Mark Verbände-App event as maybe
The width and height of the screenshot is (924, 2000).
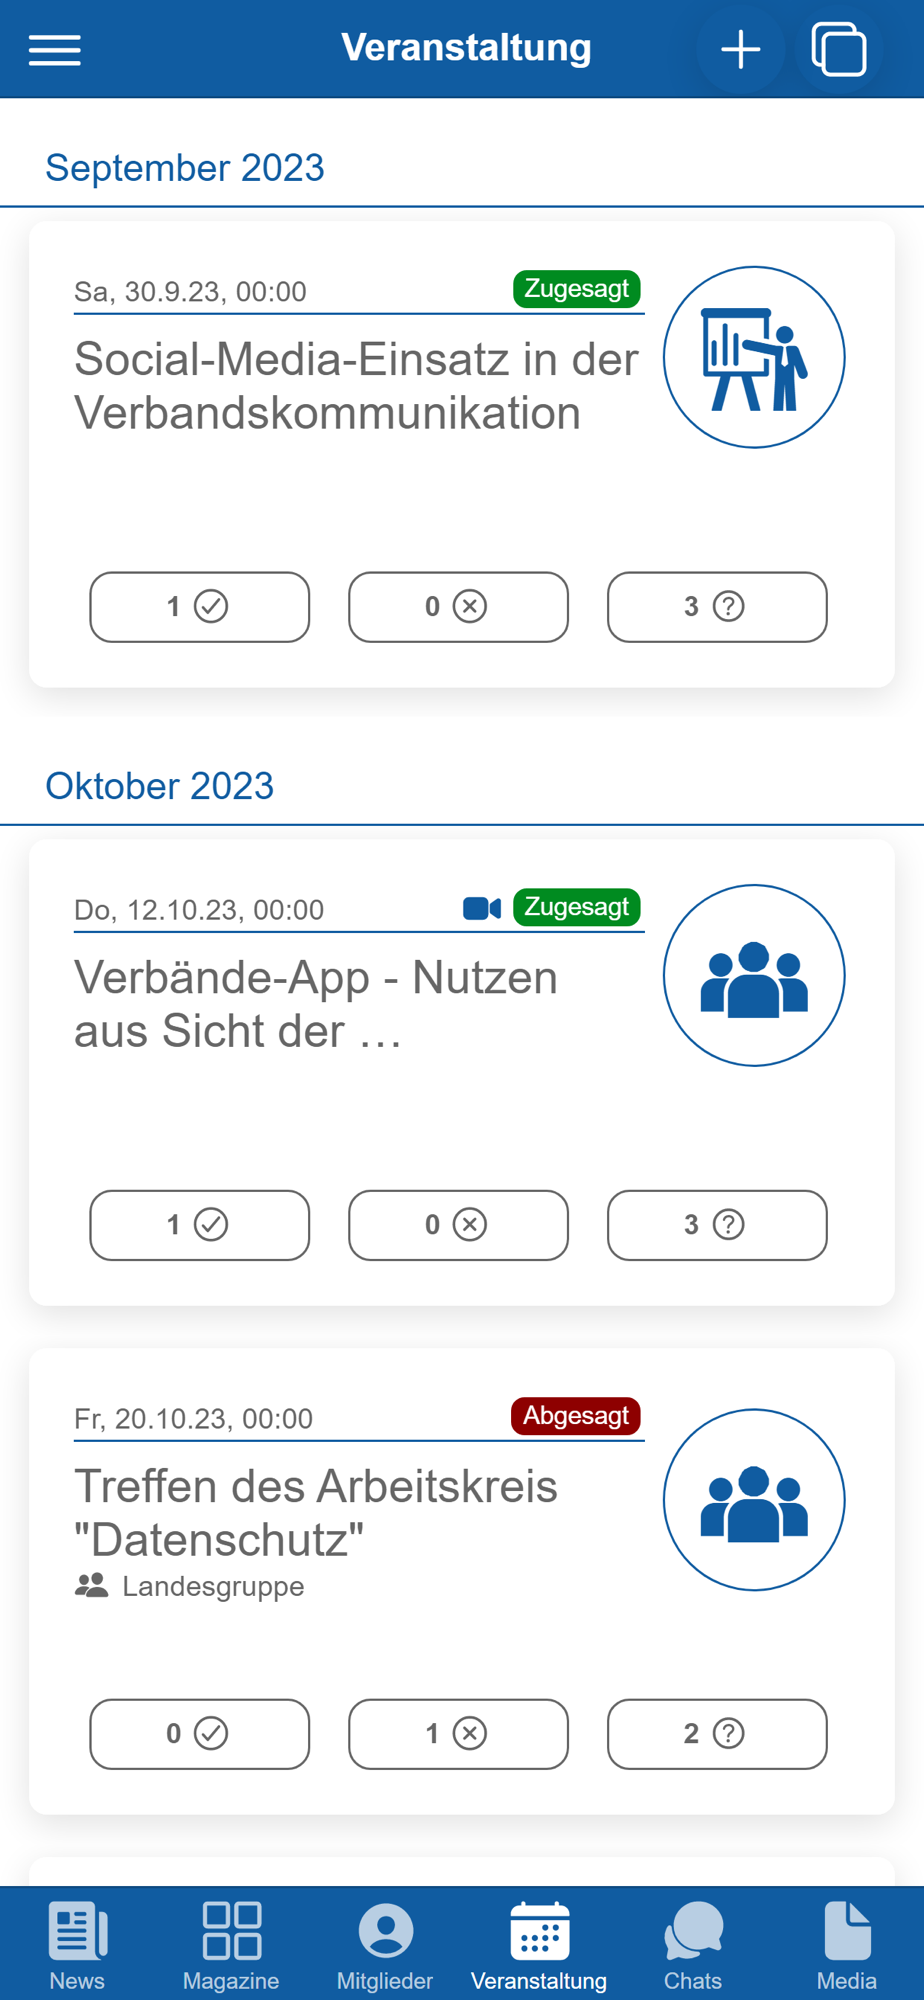click(x=717, y=1225)
